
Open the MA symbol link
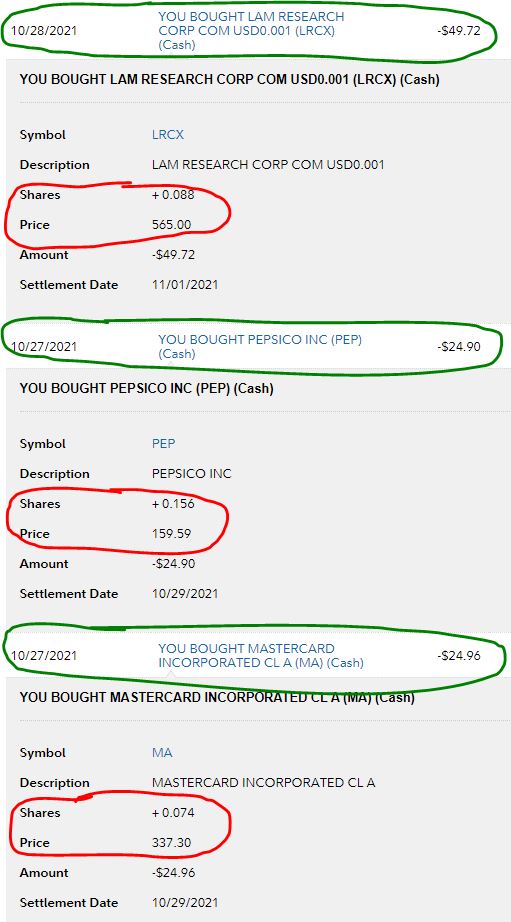pyautogui.click(x=162, y=753)
